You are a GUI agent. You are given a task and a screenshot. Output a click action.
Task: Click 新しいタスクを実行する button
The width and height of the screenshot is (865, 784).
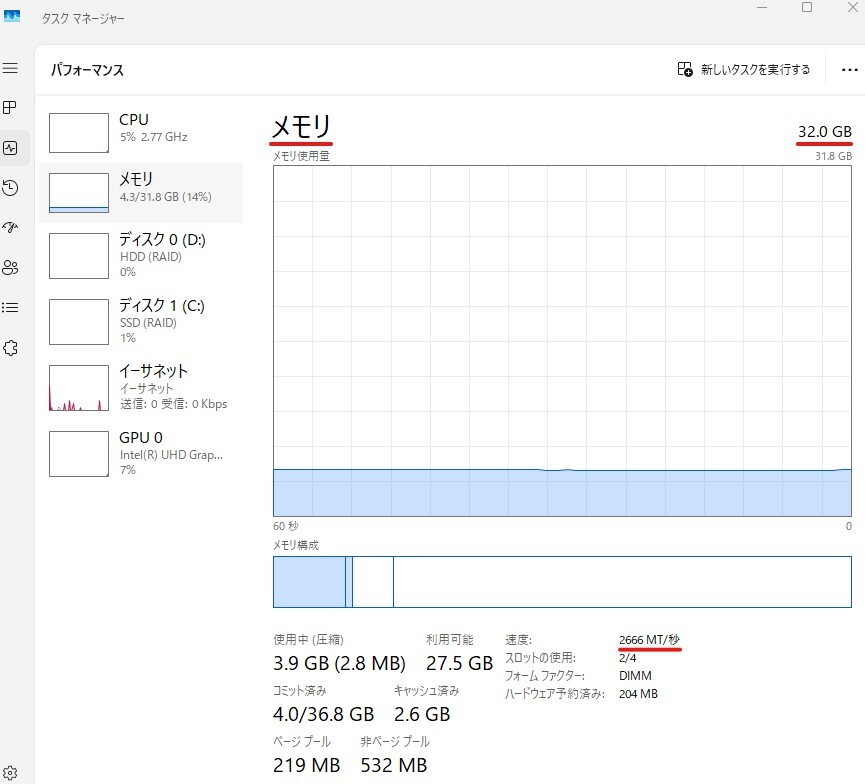[744, 70]
